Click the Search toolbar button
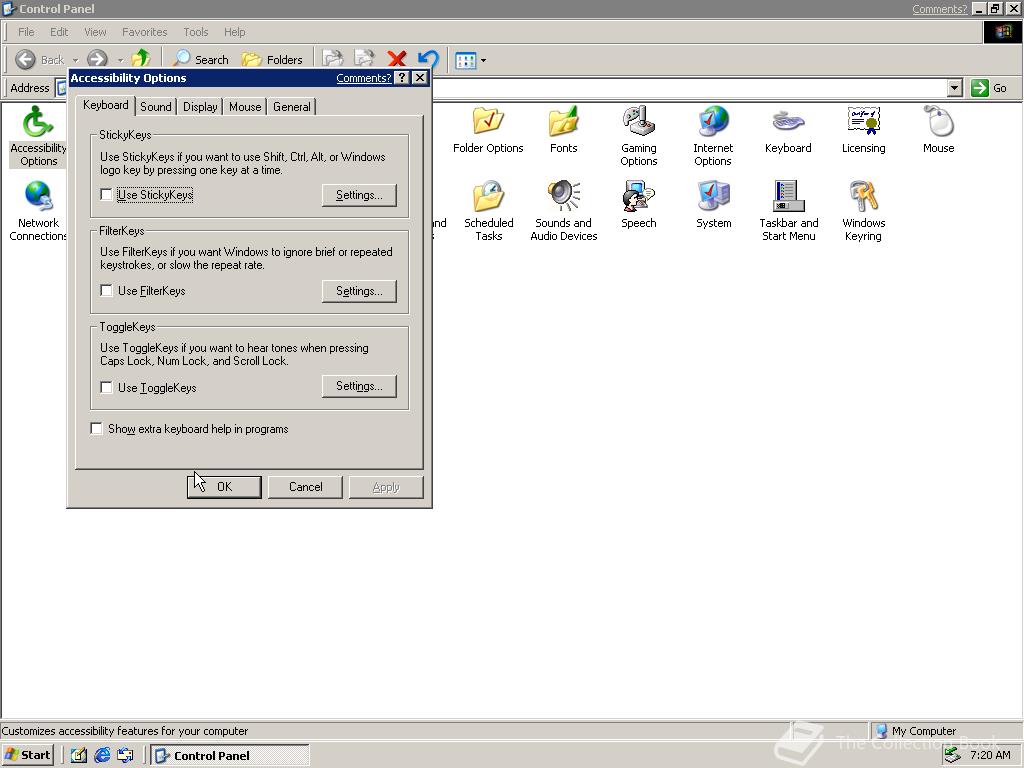The image size is (1024, 768). click(201, 59)
